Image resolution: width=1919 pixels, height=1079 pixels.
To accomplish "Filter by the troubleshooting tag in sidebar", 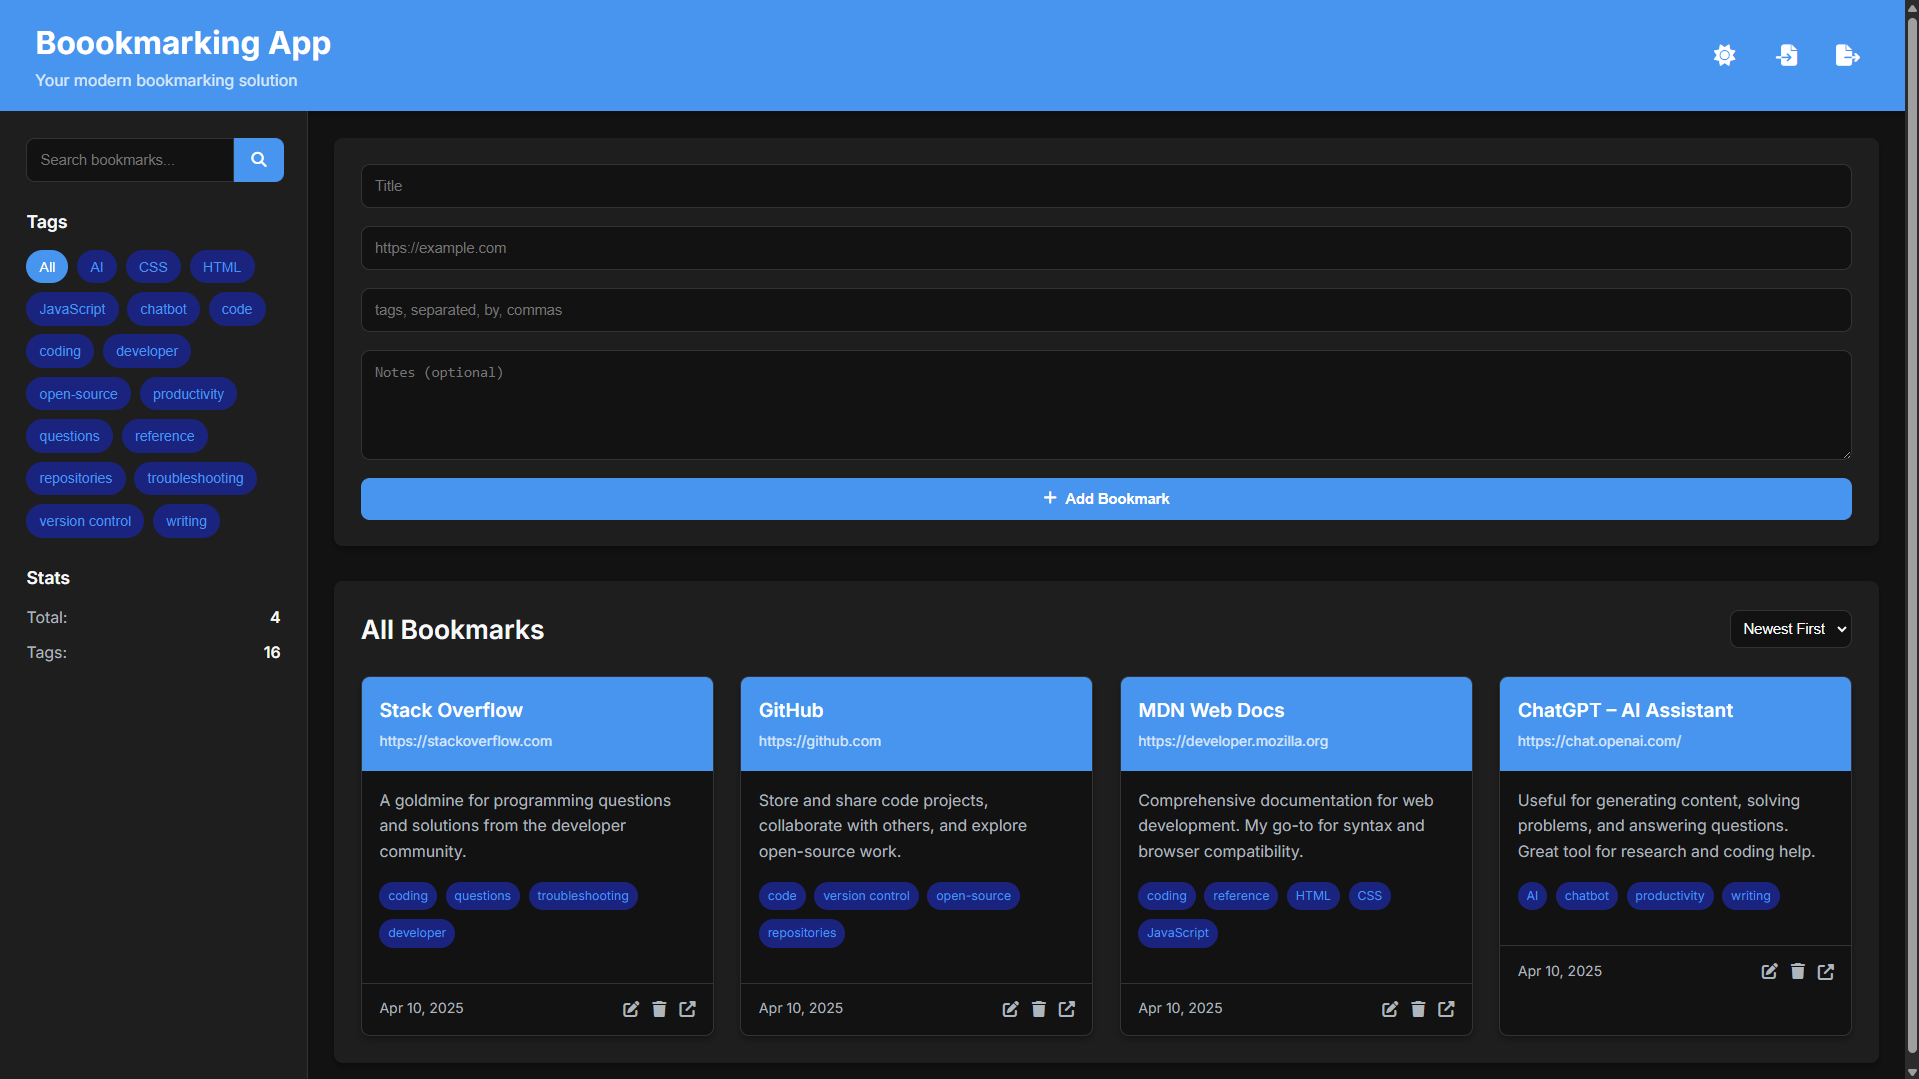I will (195, 478).
